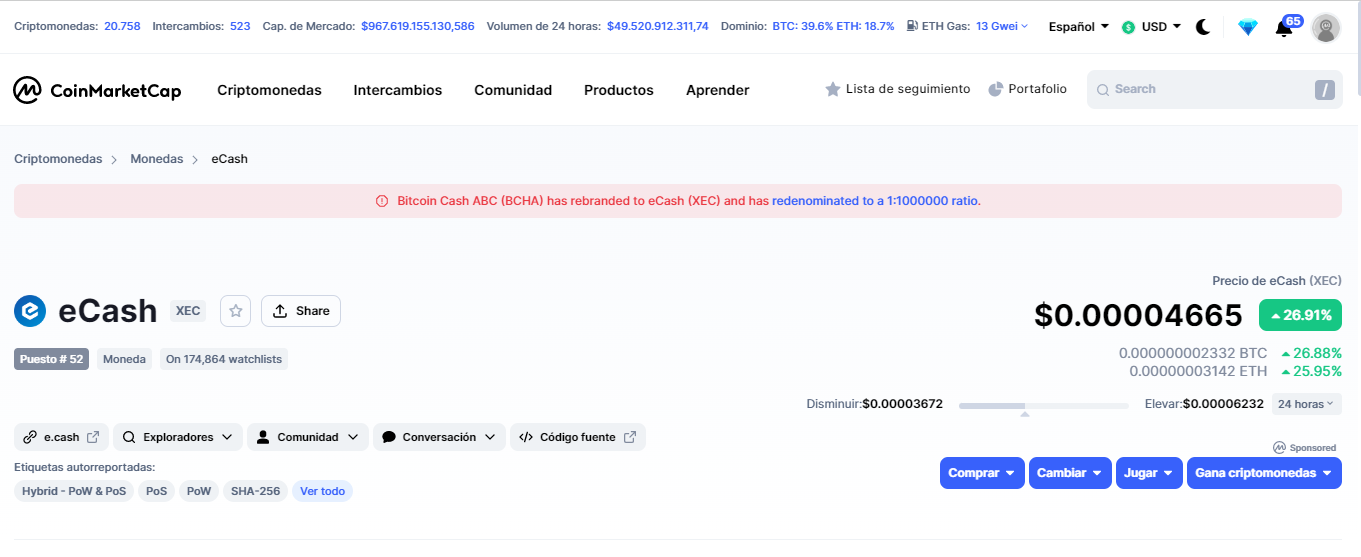Viewport: 1361px width, 557px height.
Task: Open USD currency dropdown
Action: tap(1152, 27)
